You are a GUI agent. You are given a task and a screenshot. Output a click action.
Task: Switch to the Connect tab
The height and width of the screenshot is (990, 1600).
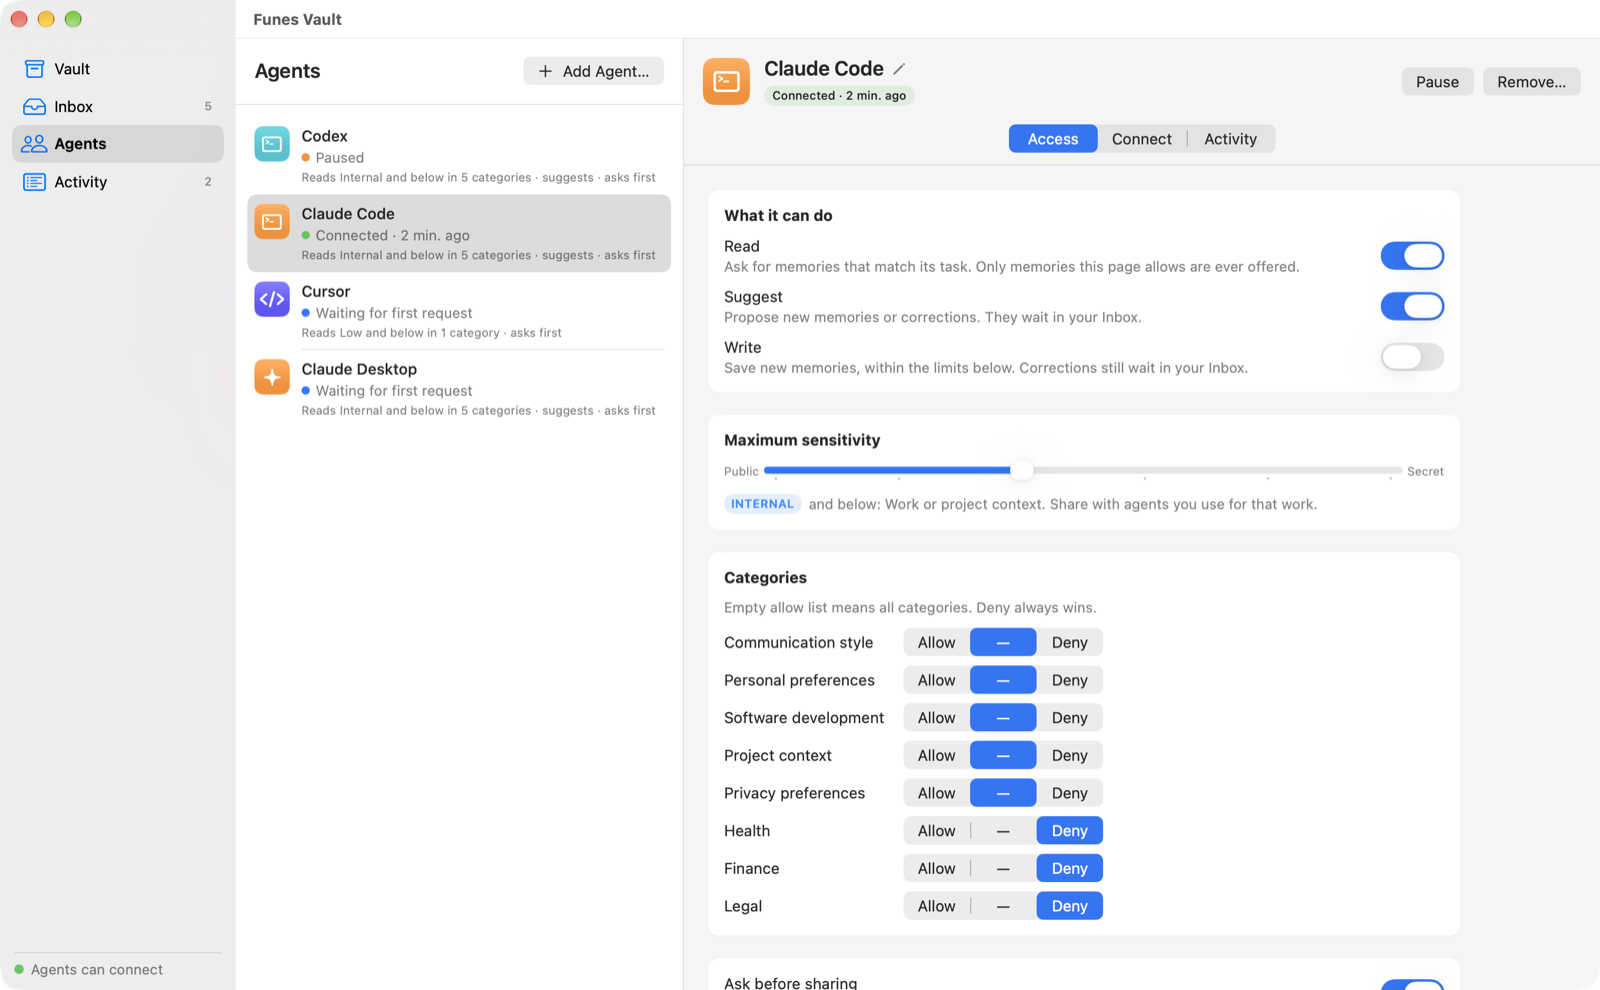[x=1142, y=139]
